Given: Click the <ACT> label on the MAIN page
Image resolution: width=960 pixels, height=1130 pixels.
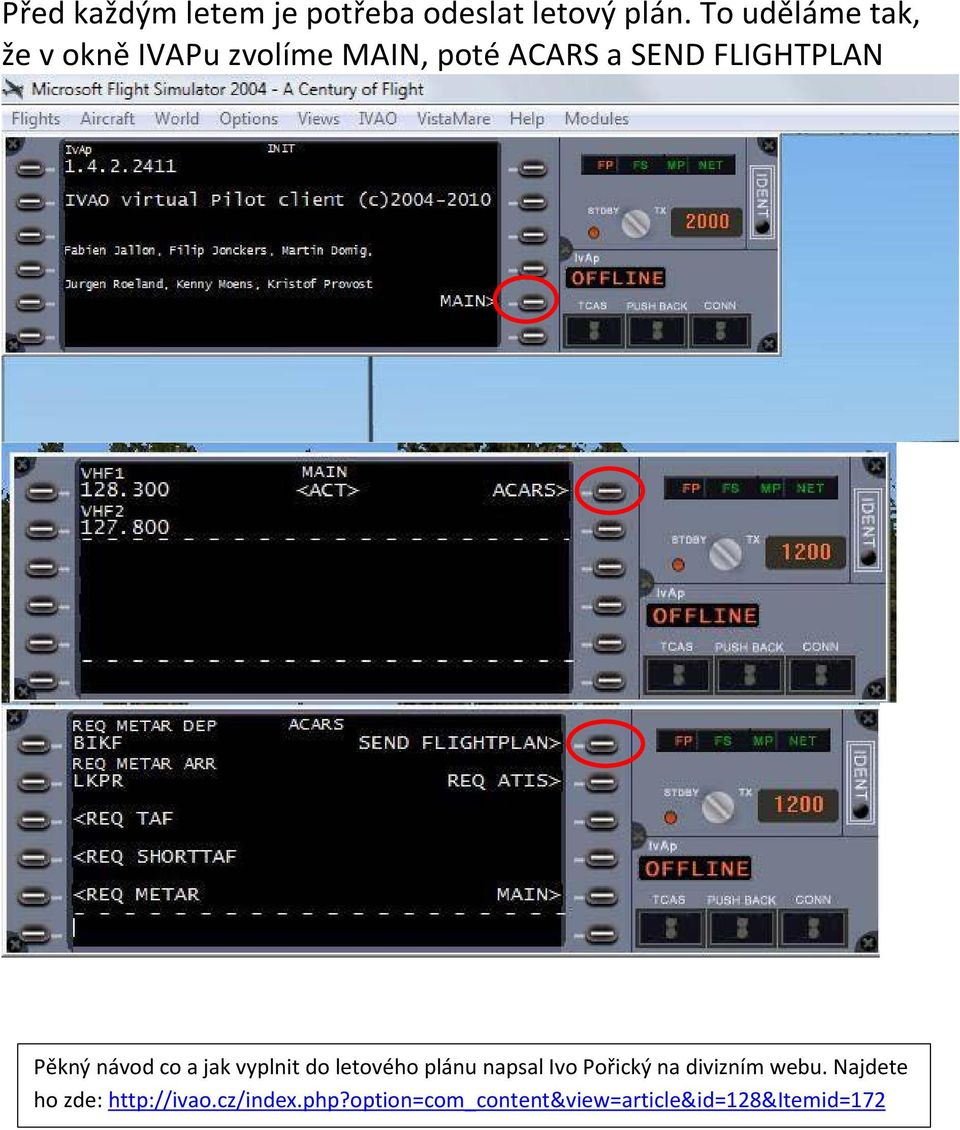Looking at the screenshot, I should click(x=327, y=491).
